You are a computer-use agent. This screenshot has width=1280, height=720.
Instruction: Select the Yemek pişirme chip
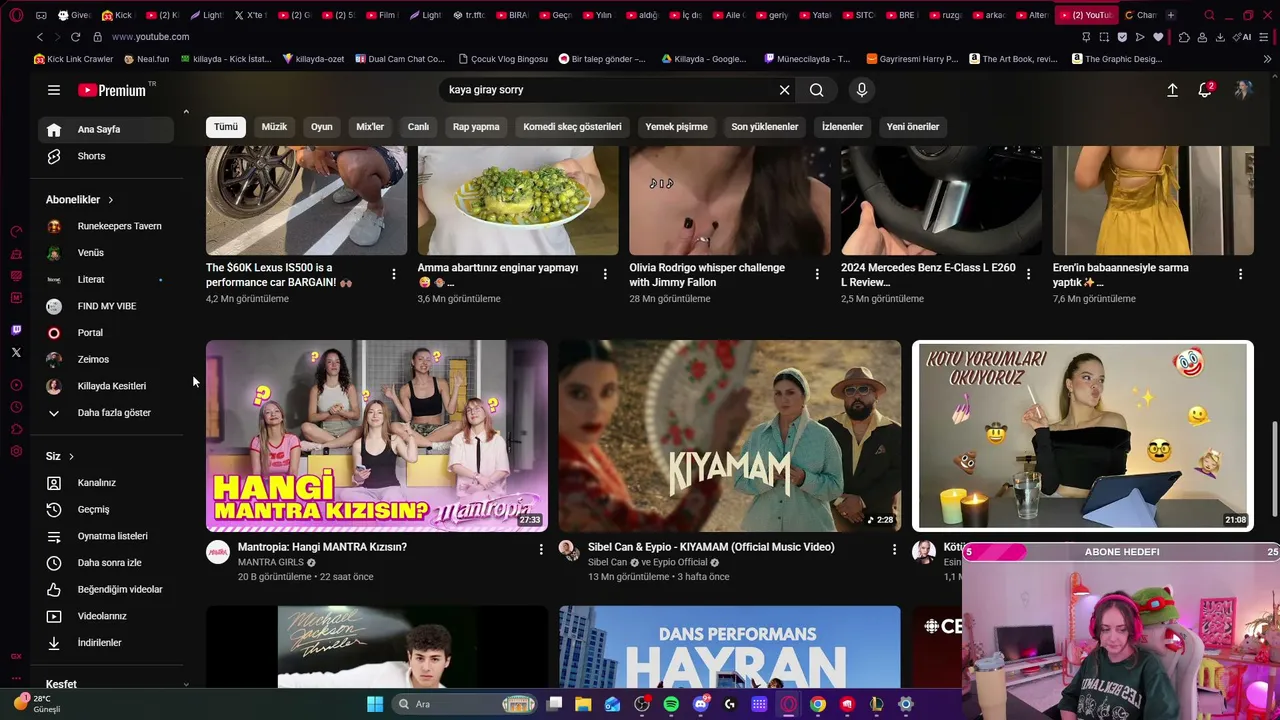[x=676, y=127]
